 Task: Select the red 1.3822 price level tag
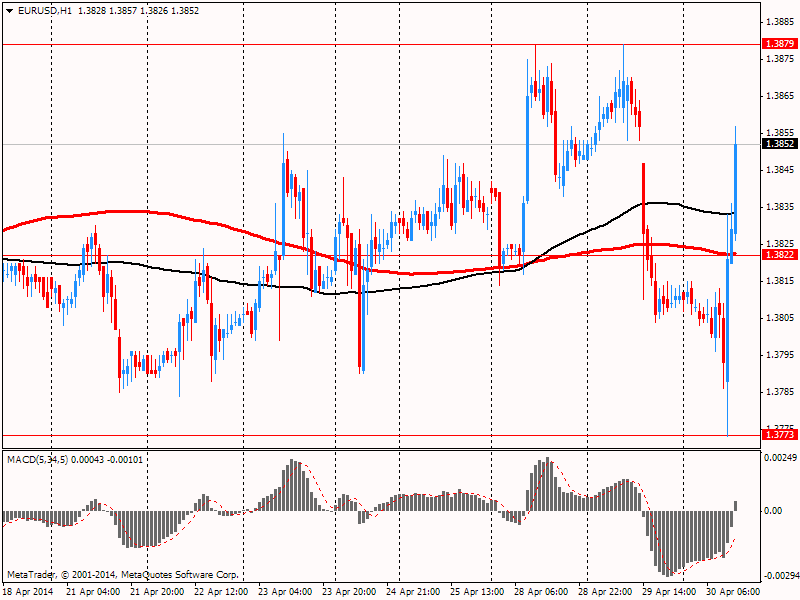tap(779, 255)
